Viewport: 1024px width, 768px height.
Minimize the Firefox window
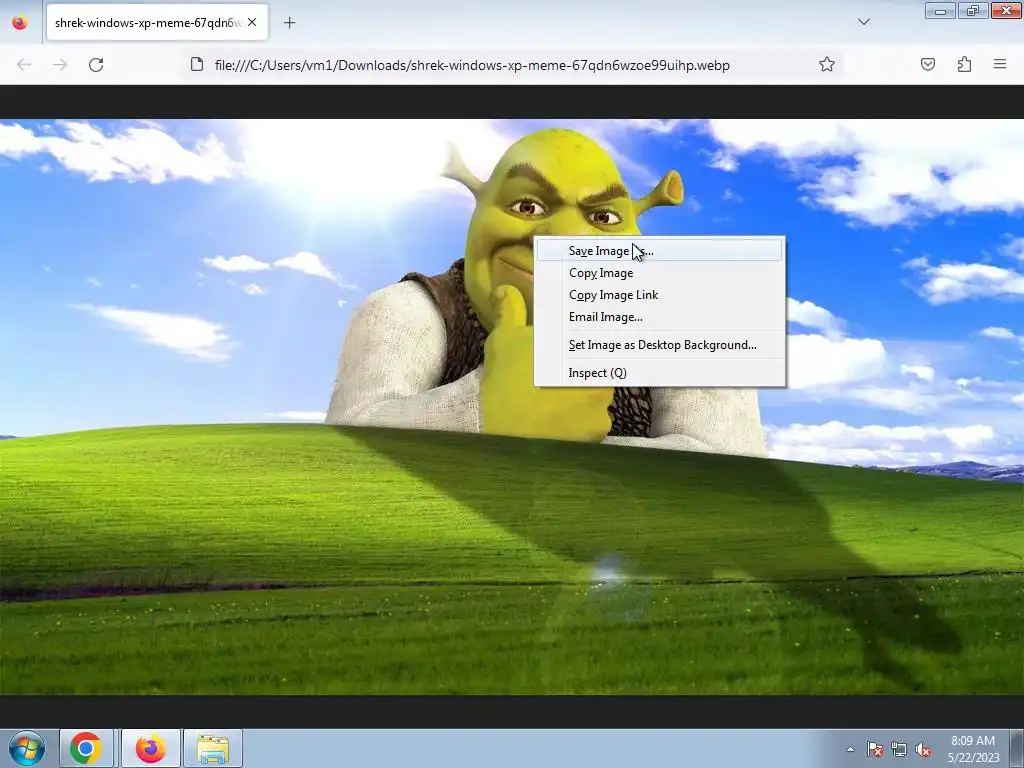[940, 11]
